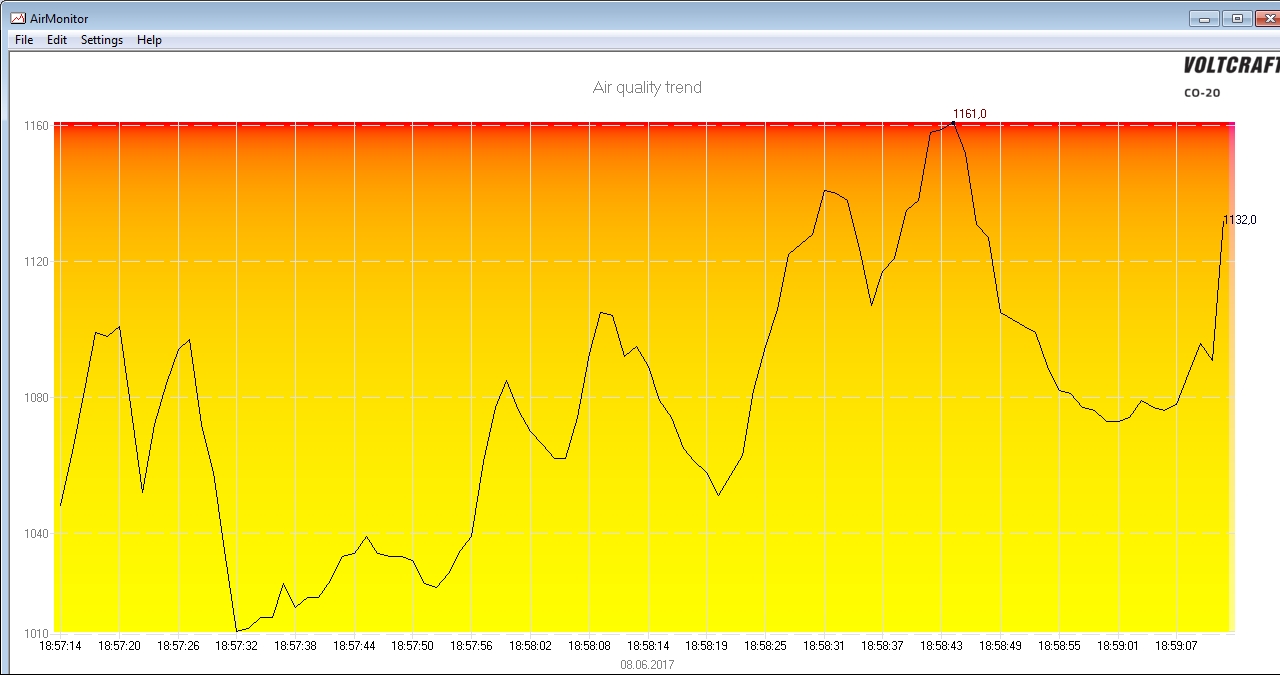Click the 1080 y-axis value label
Image resolution: width=1280 pixels, height=675 pixels.
click(37, 398)
